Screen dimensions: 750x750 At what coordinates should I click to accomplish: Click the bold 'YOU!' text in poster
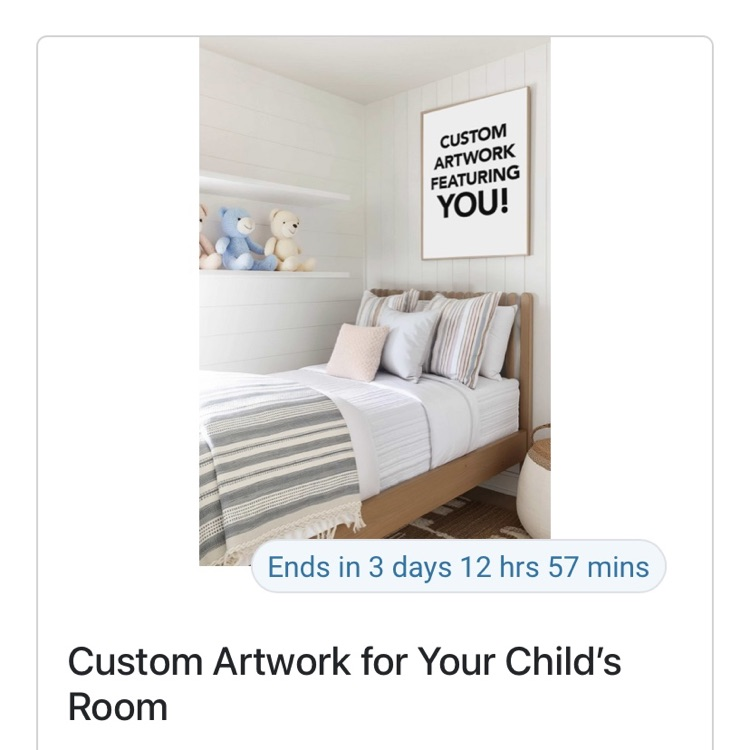pyautogui.click(x=473, y=203)
